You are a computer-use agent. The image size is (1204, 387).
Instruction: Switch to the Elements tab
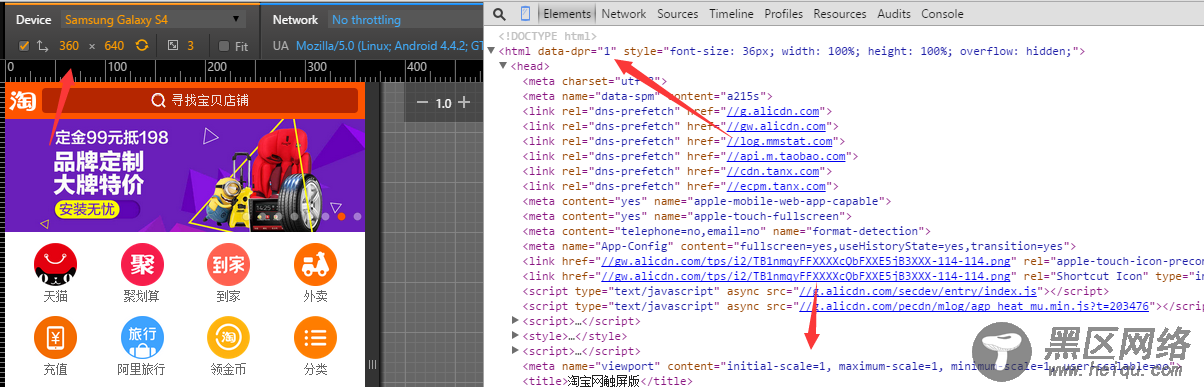point(566,14)
